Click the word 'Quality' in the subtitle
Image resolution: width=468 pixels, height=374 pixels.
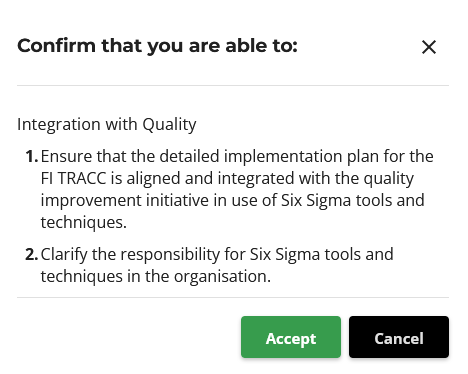[x=169, y=125]
